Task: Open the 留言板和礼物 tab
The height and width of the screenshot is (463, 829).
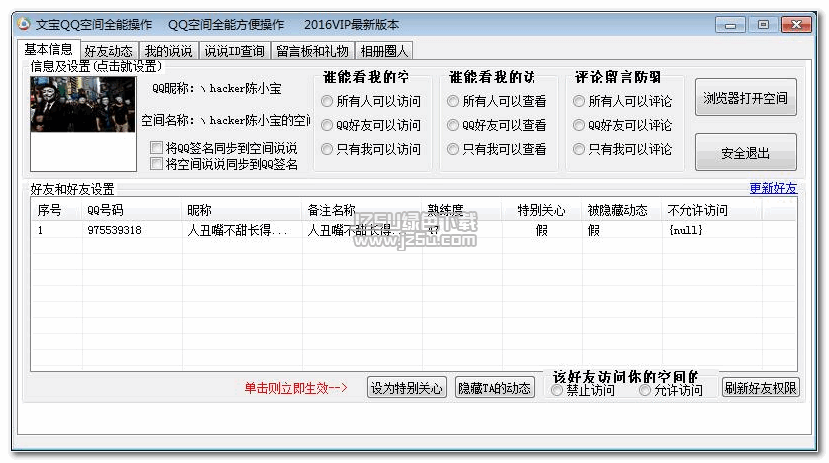Action: point(312,51)
